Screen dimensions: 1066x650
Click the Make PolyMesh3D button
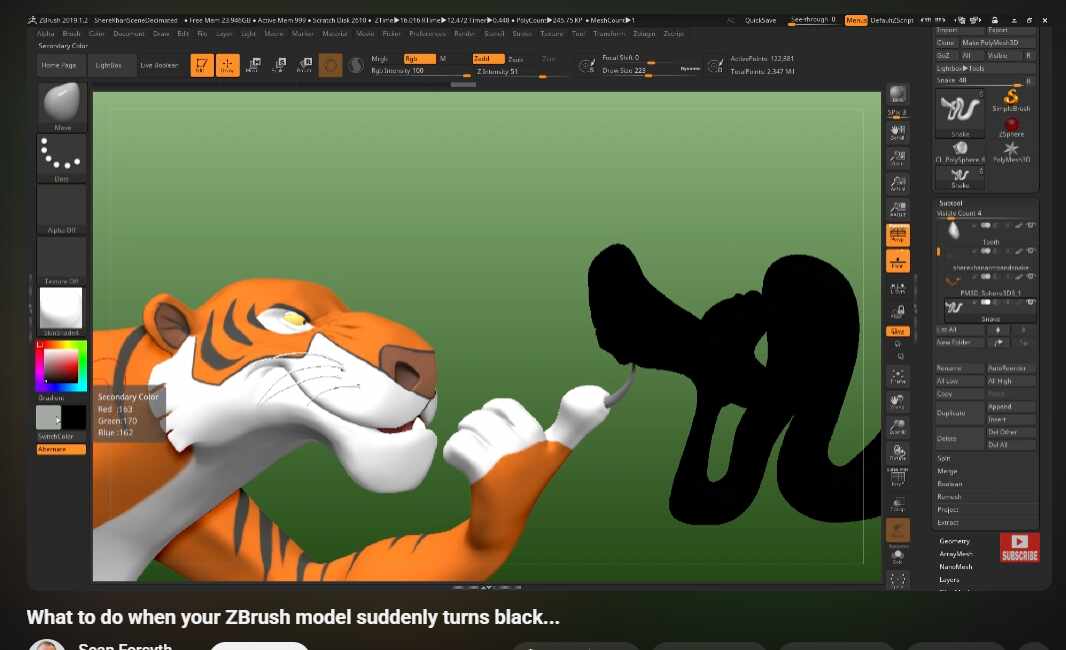click(x=997, y=43)
